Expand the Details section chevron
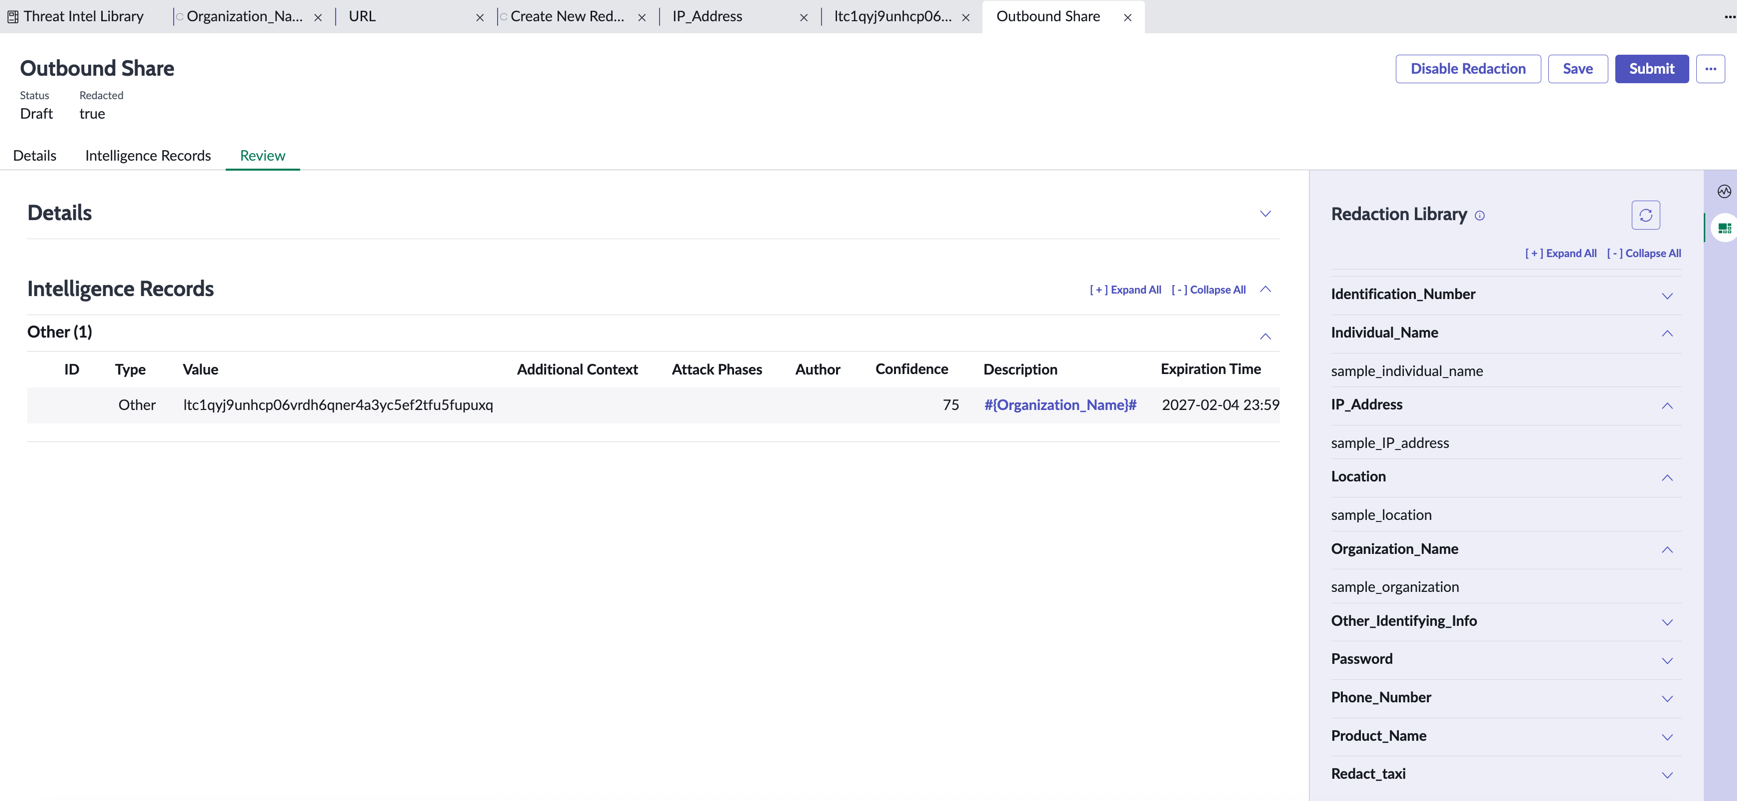1737x801 pixels. pyautogui.click(x=1265, y=214)
